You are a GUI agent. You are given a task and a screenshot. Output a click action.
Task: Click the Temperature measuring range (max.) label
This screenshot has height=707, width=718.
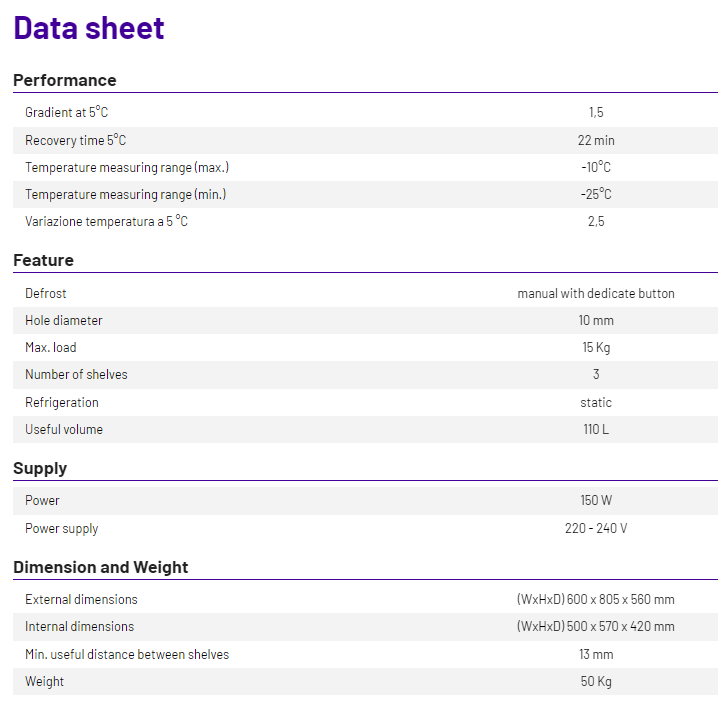point(127,168)
